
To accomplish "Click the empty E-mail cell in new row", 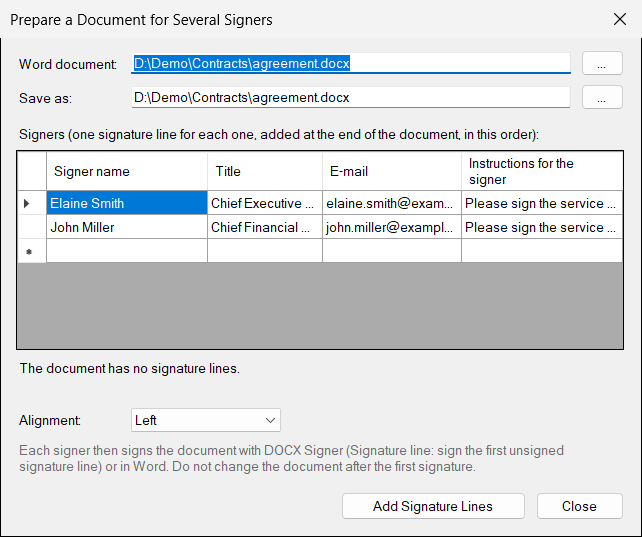I will tap(392, 251).
